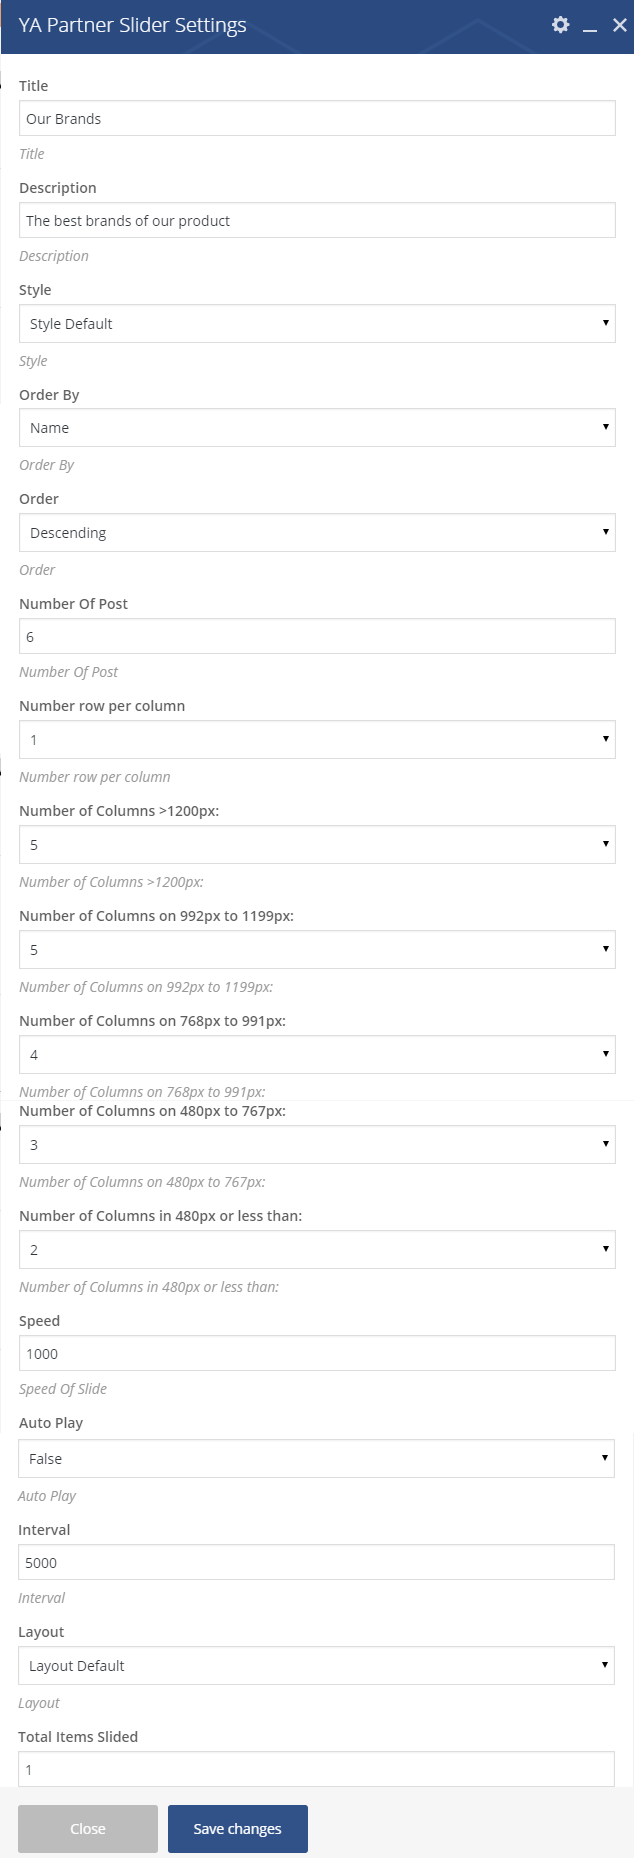
Task: Click the Title field containing Our Brands
Action: [317, 119]
